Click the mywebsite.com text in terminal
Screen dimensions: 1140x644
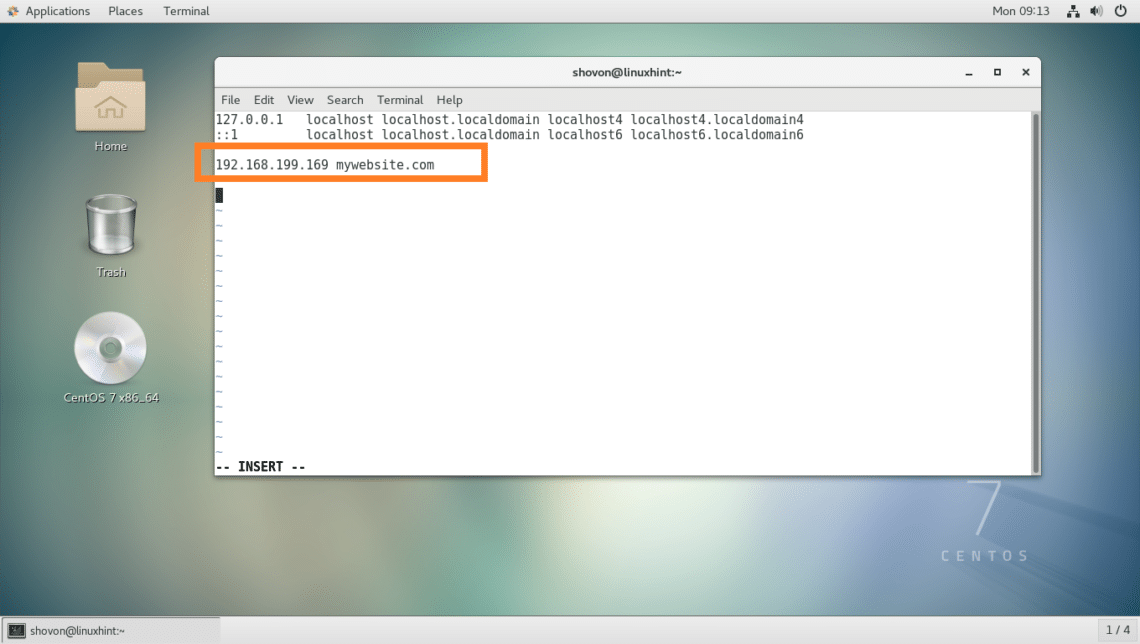[x=385, y=165]
